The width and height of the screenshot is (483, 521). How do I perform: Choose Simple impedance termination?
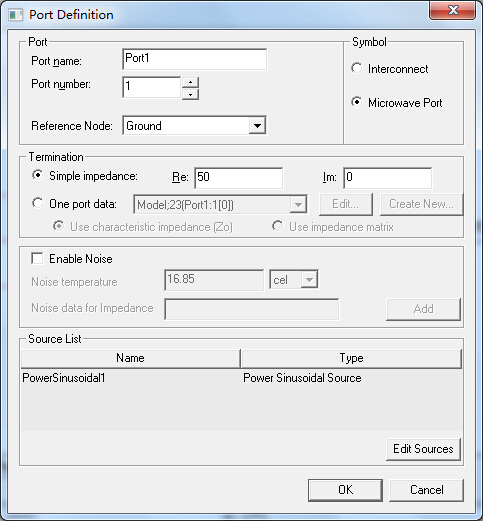(x=38, y=175)
